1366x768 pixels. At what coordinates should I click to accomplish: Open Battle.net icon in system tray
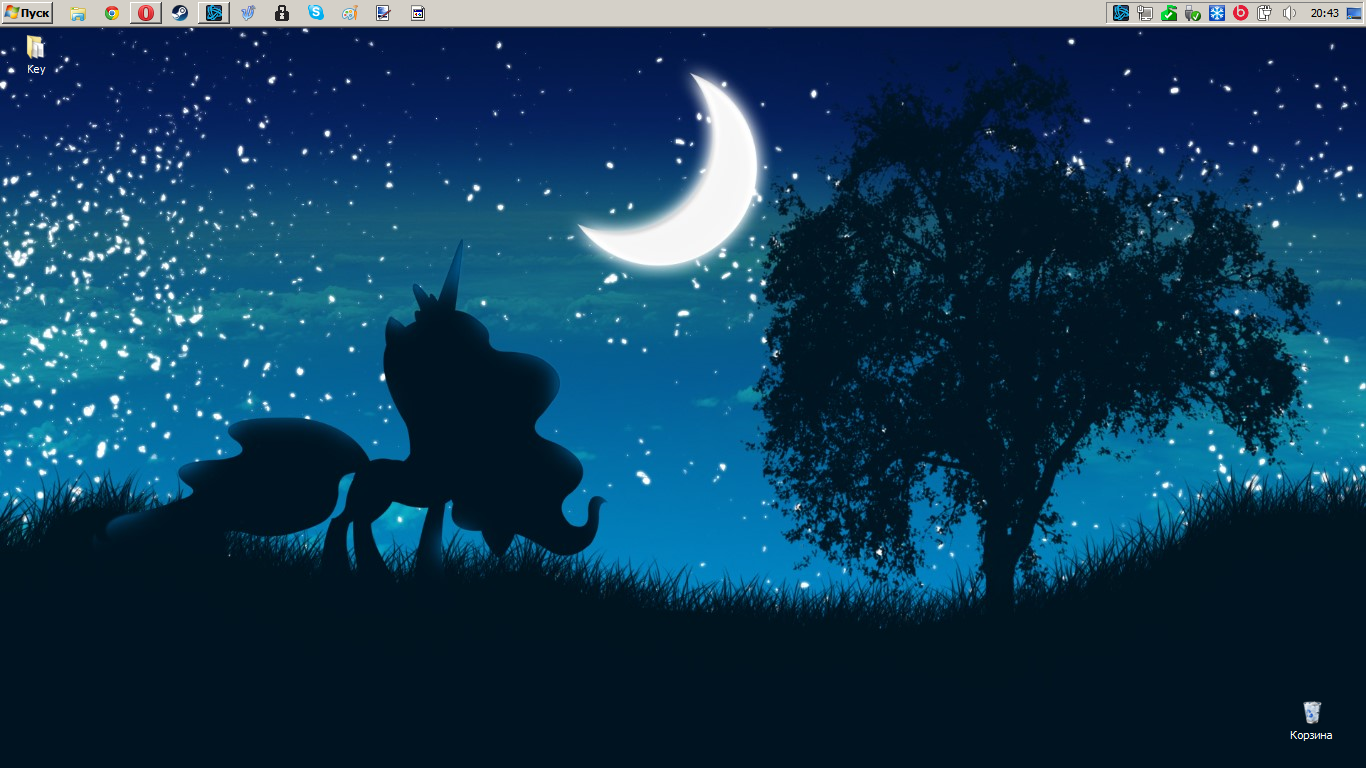[x=1121, y=13]
